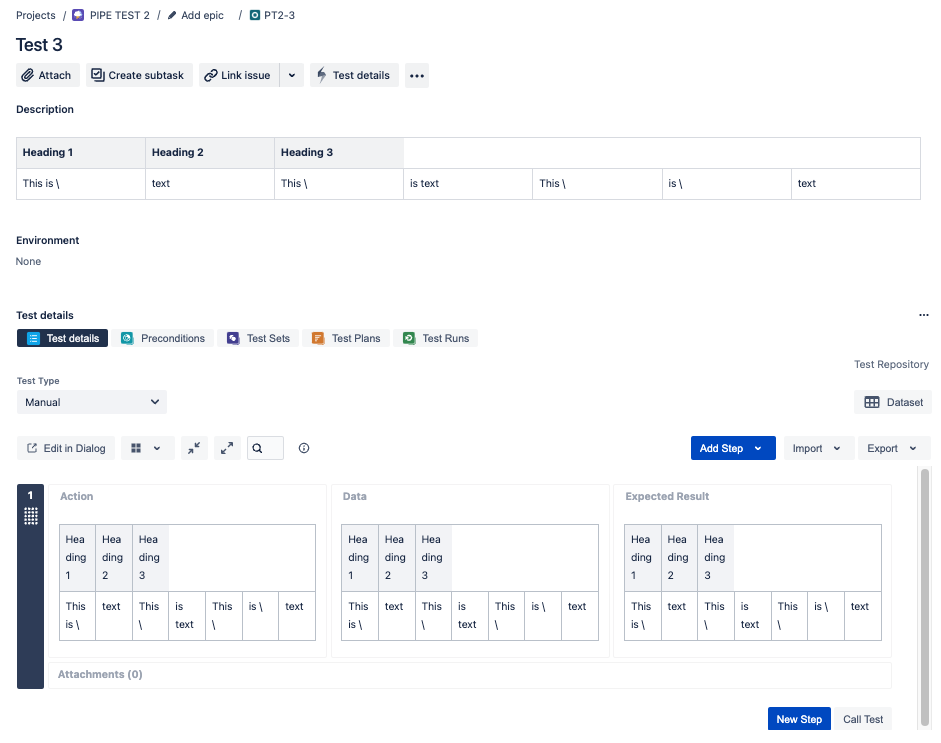
Task: Switch to the Test Sets tab
Action: click(258, 338)
